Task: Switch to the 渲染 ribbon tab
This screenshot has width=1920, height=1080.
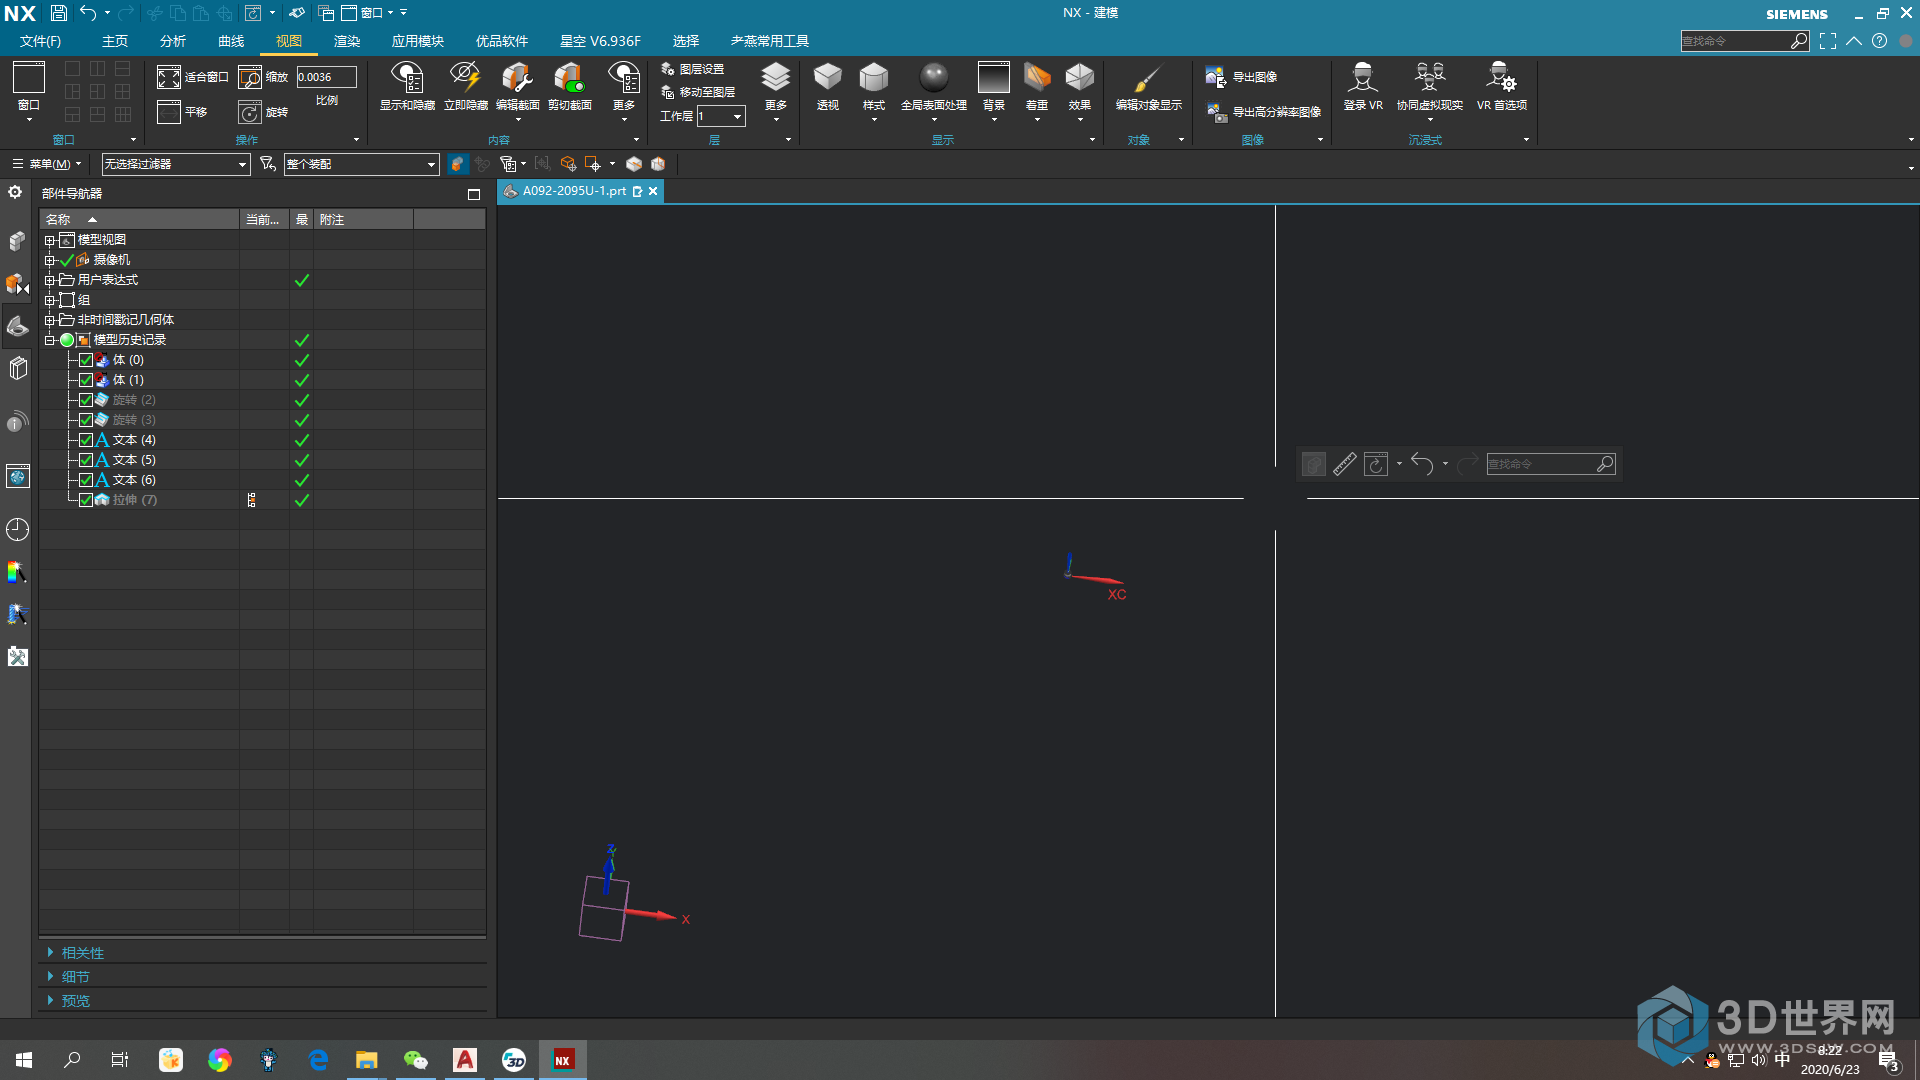Action: pyautogui.click(x=347, y=41)
